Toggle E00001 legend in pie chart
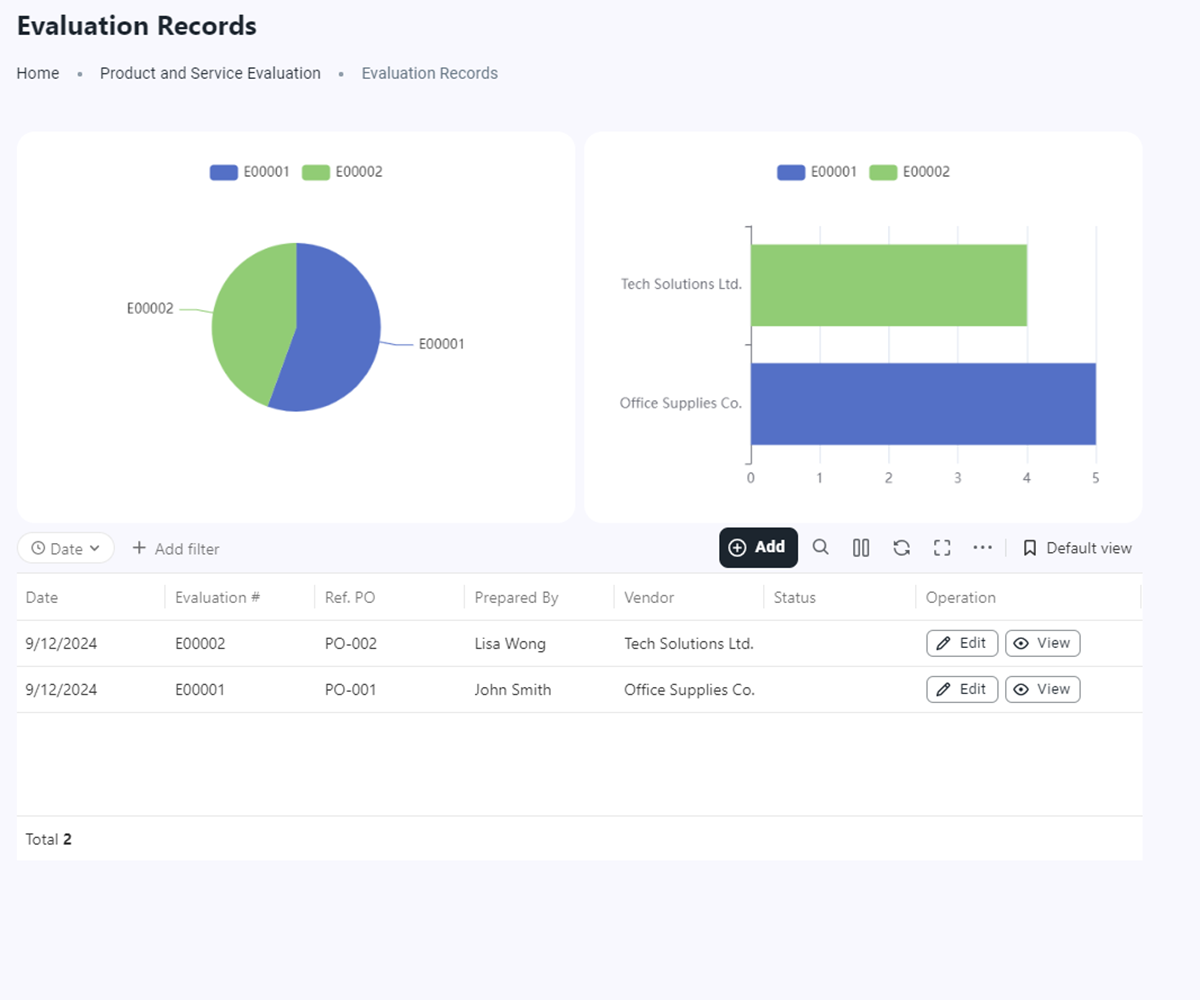The height and width of the screenshot is (1000, 1200). (250, 172)
